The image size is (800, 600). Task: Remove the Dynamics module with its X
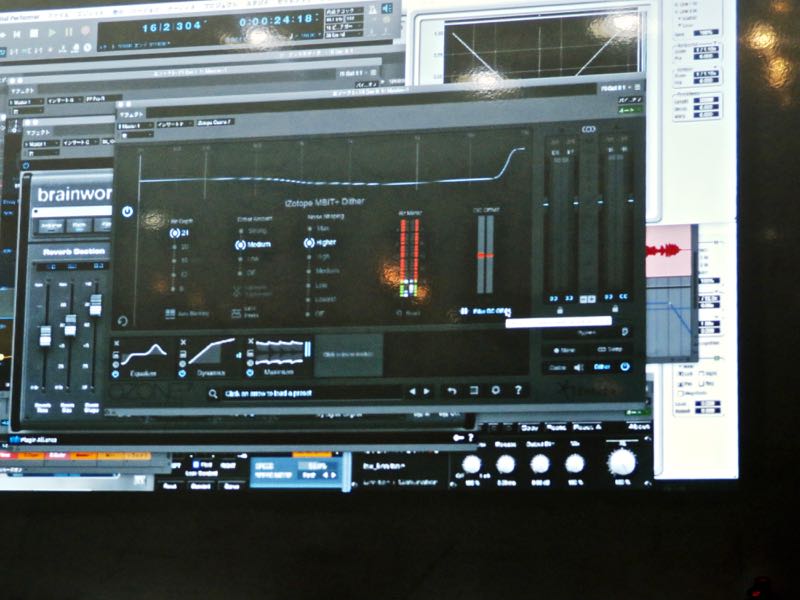(183, 342)
